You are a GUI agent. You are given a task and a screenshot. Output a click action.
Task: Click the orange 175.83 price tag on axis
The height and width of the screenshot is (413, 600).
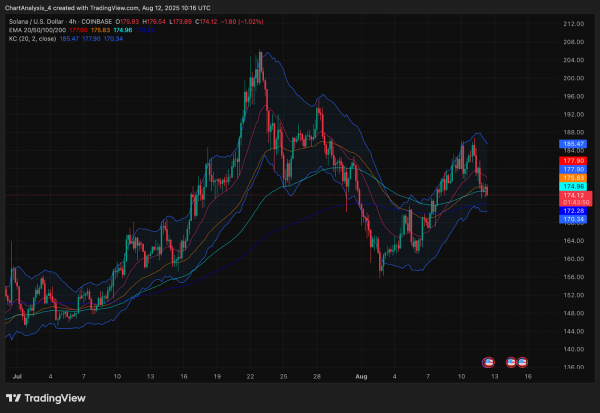pyautogui.click(x=573, y=178)
